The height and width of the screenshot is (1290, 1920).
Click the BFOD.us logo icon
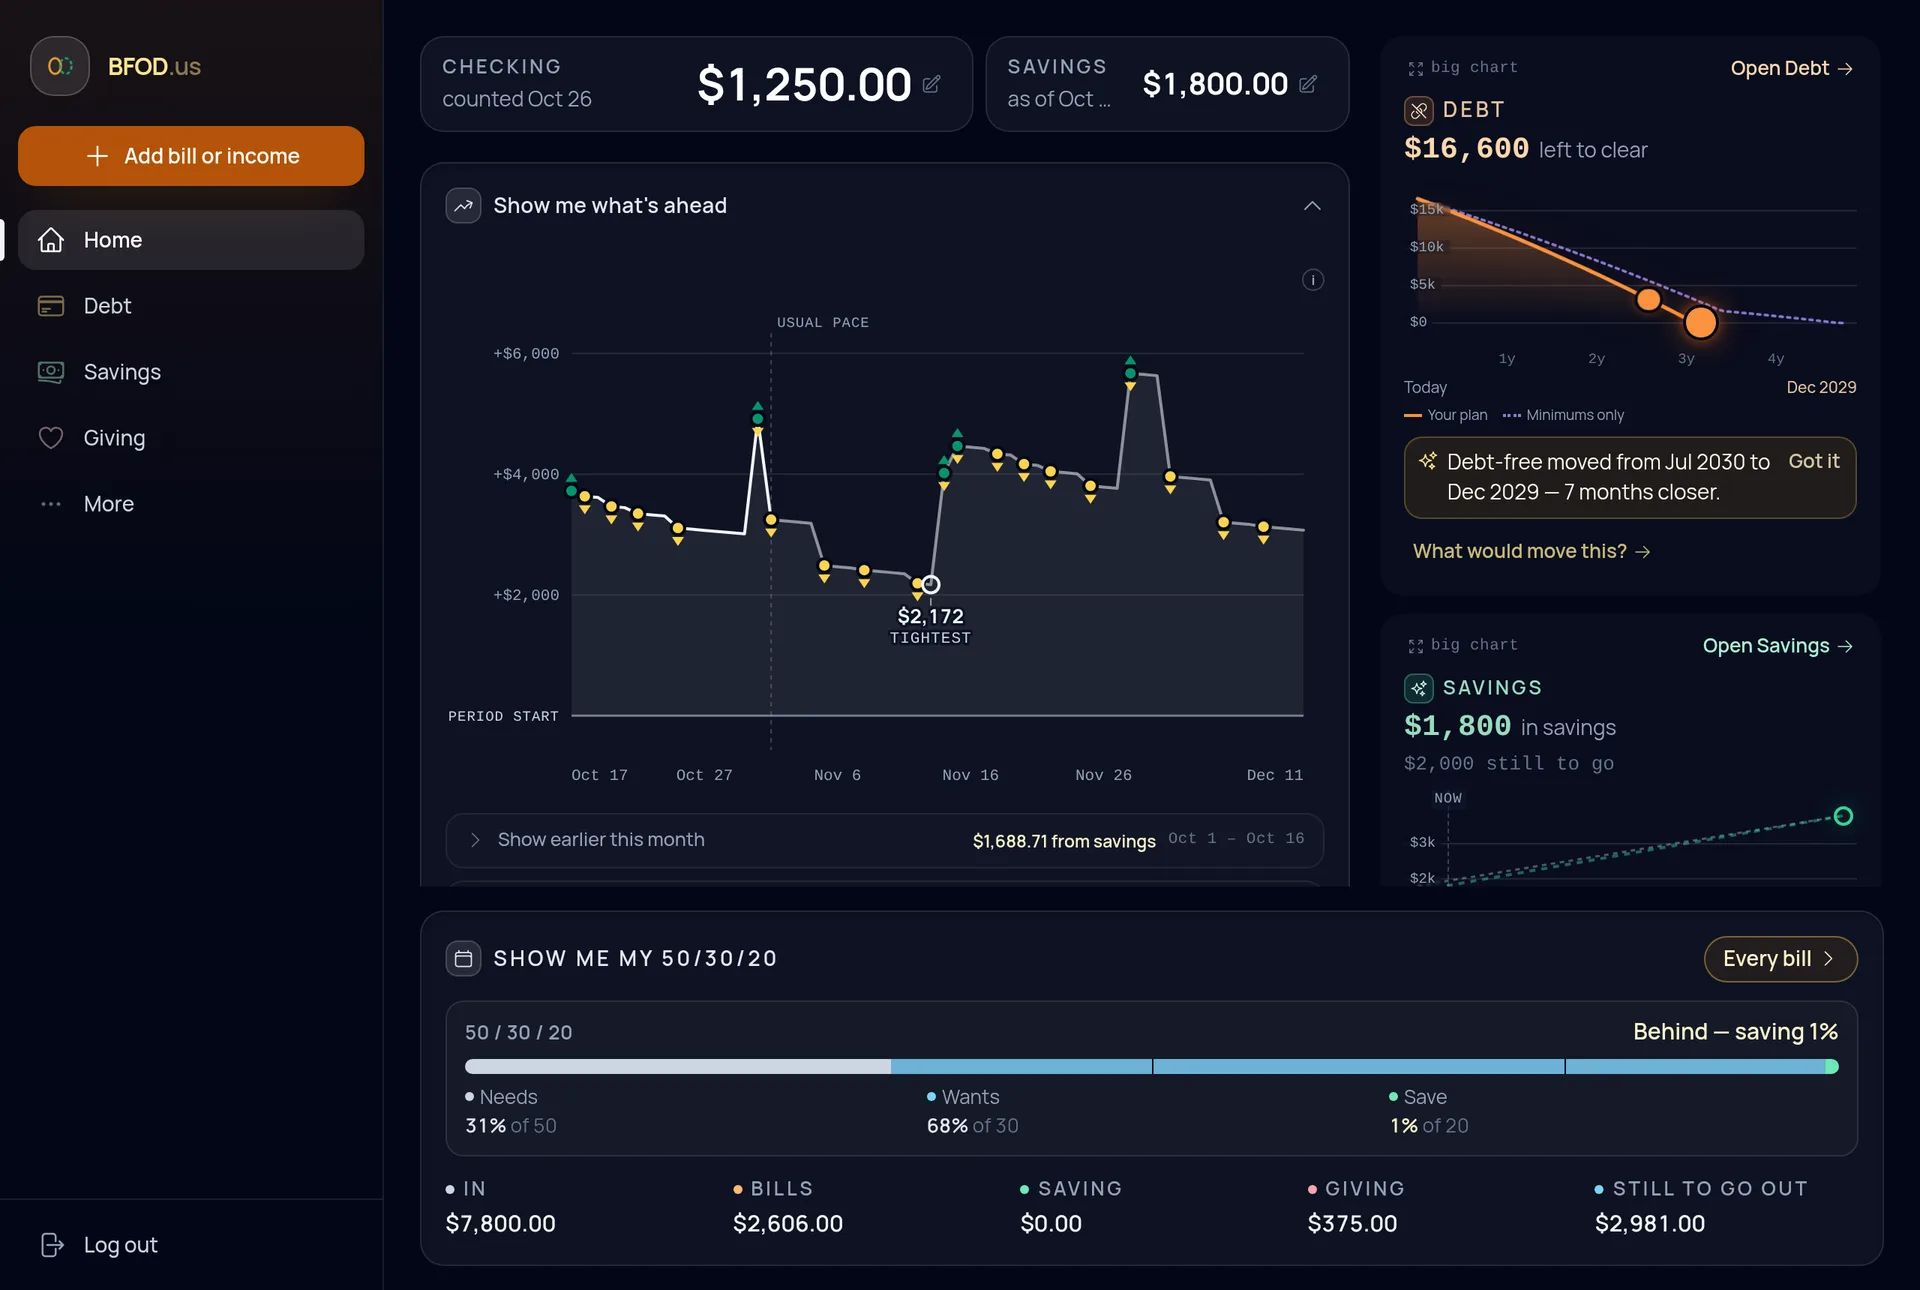click(x=60, y=66)
